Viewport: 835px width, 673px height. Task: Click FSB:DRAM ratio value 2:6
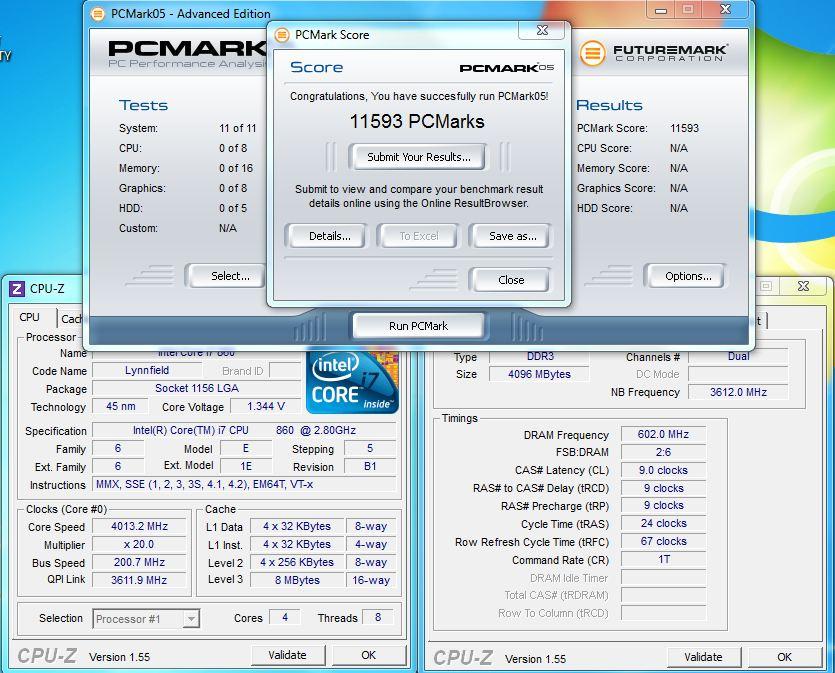click(x=664, y=453)
